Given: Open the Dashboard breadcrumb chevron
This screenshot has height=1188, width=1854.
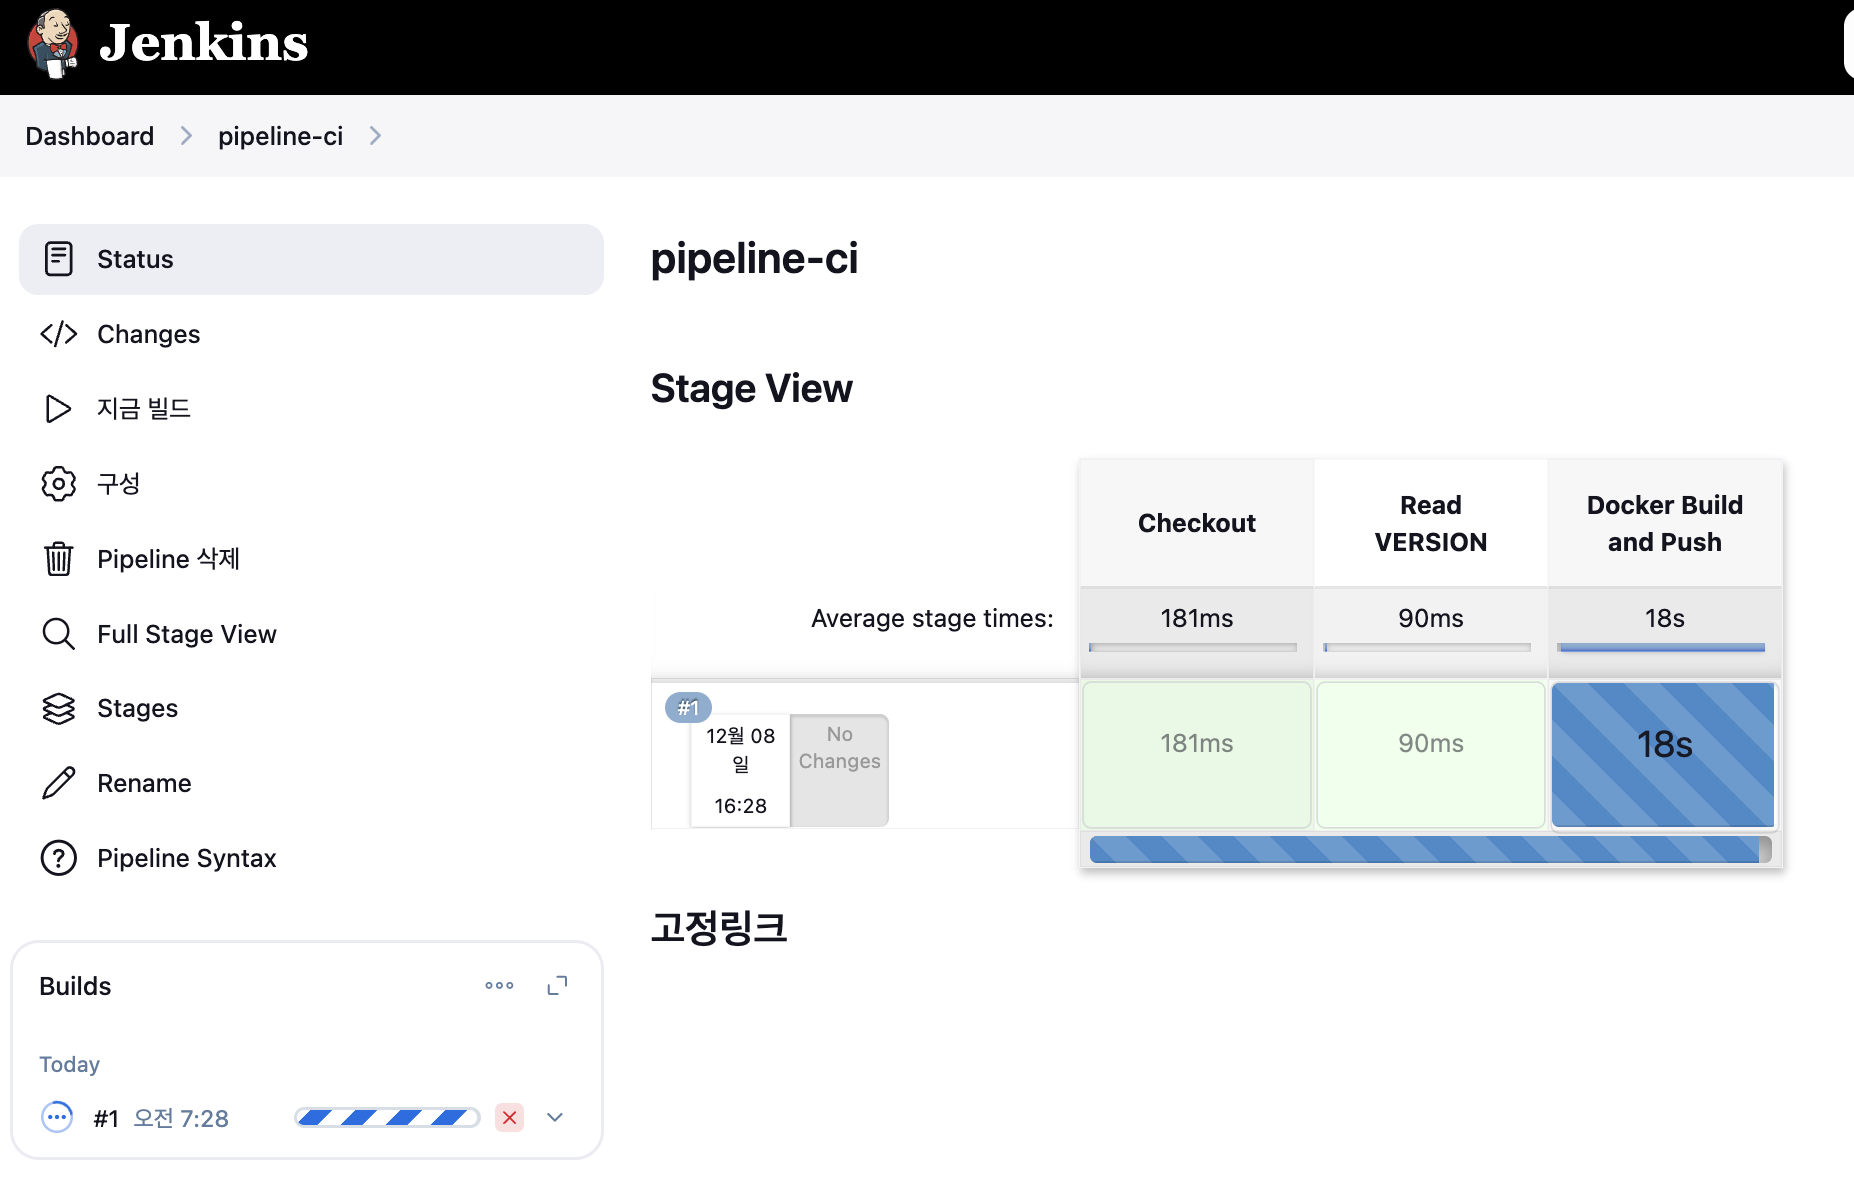Looking at the screenshot, I should pyautogui.click(x=186, y=136).
